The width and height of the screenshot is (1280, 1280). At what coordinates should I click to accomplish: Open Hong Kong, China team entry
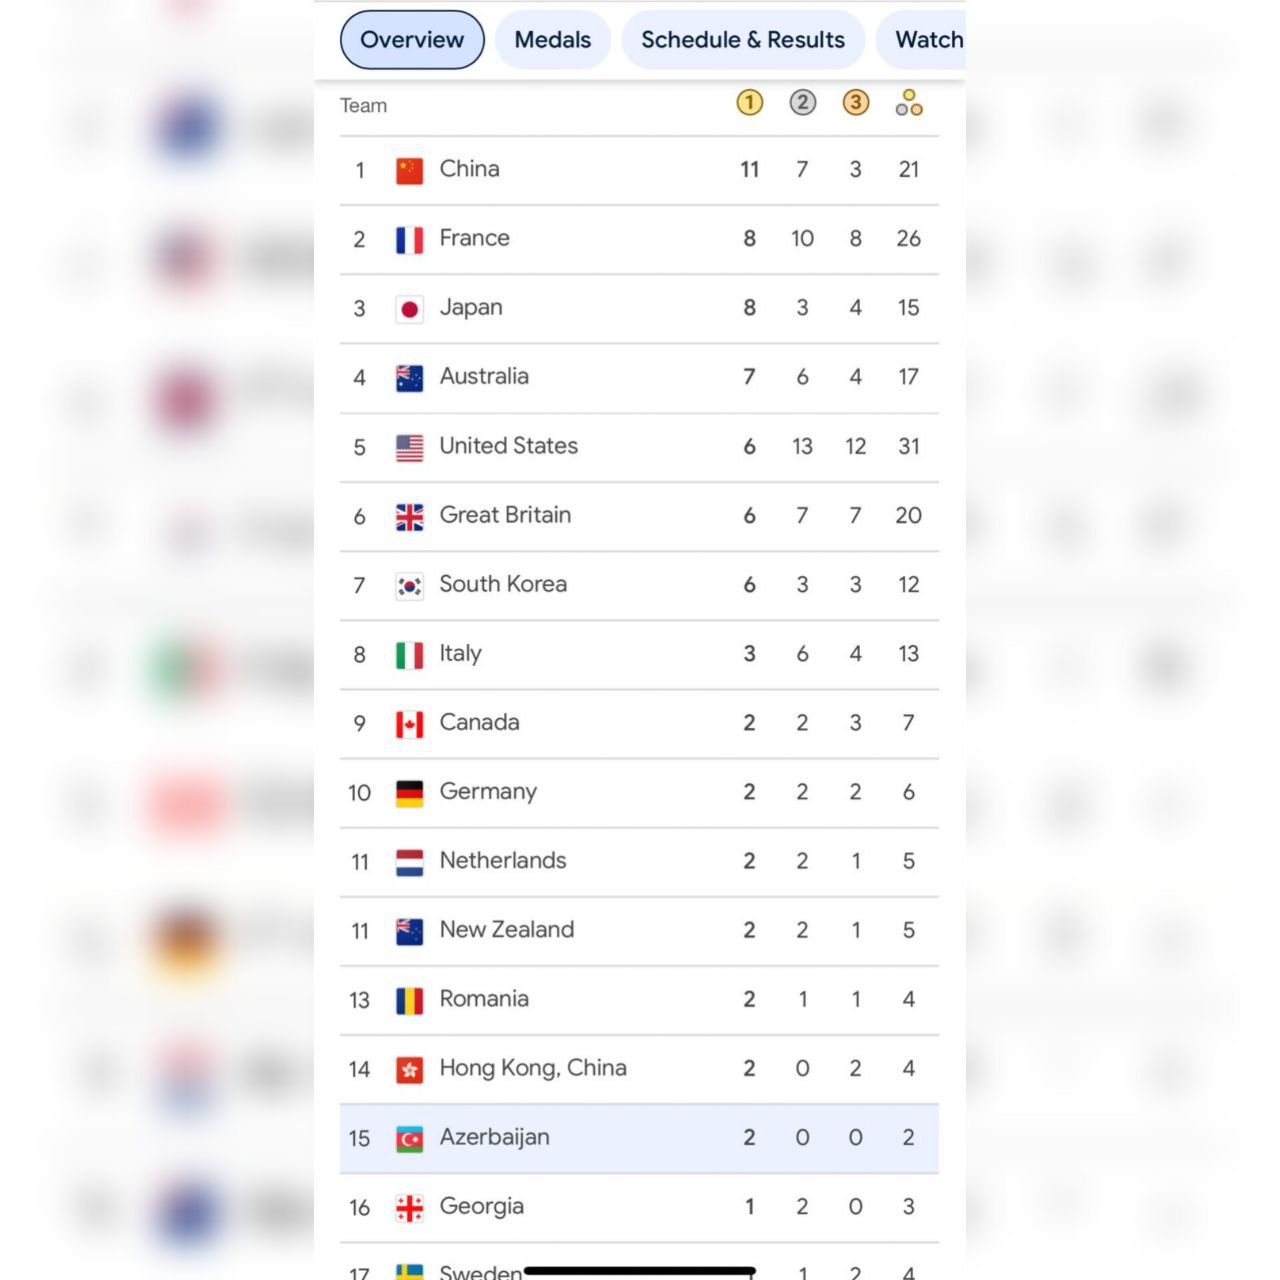coord(639,1069)
